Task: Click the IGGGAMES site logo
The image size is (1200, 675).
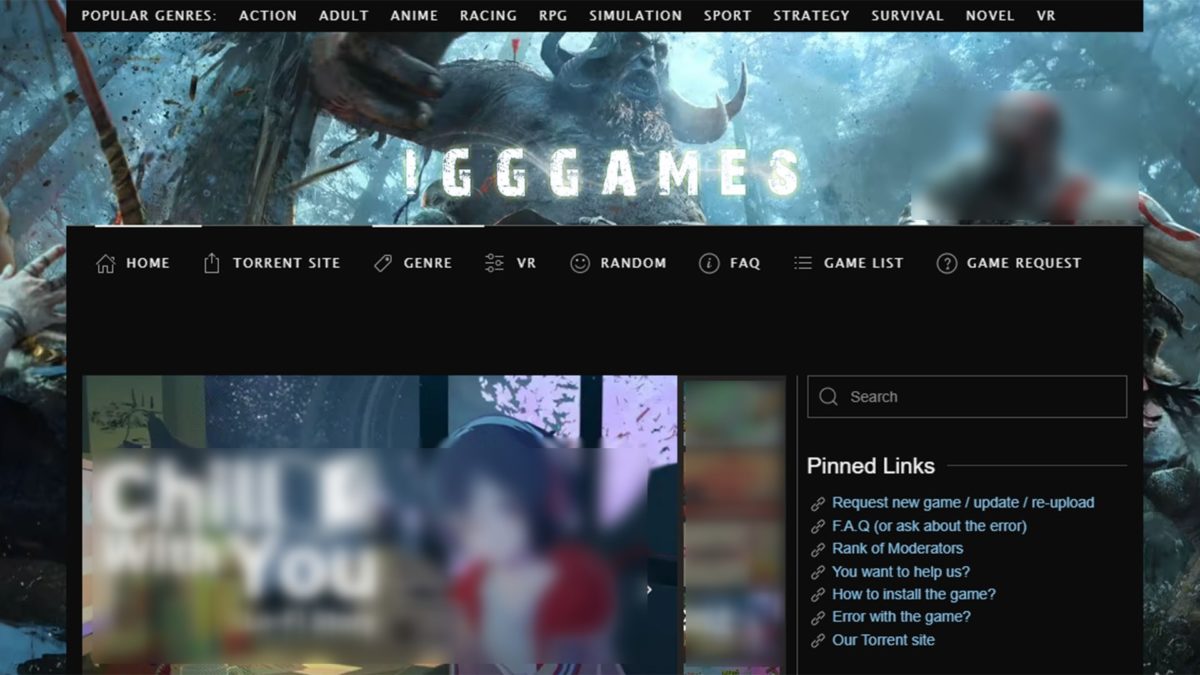Action: pos(604,173)
